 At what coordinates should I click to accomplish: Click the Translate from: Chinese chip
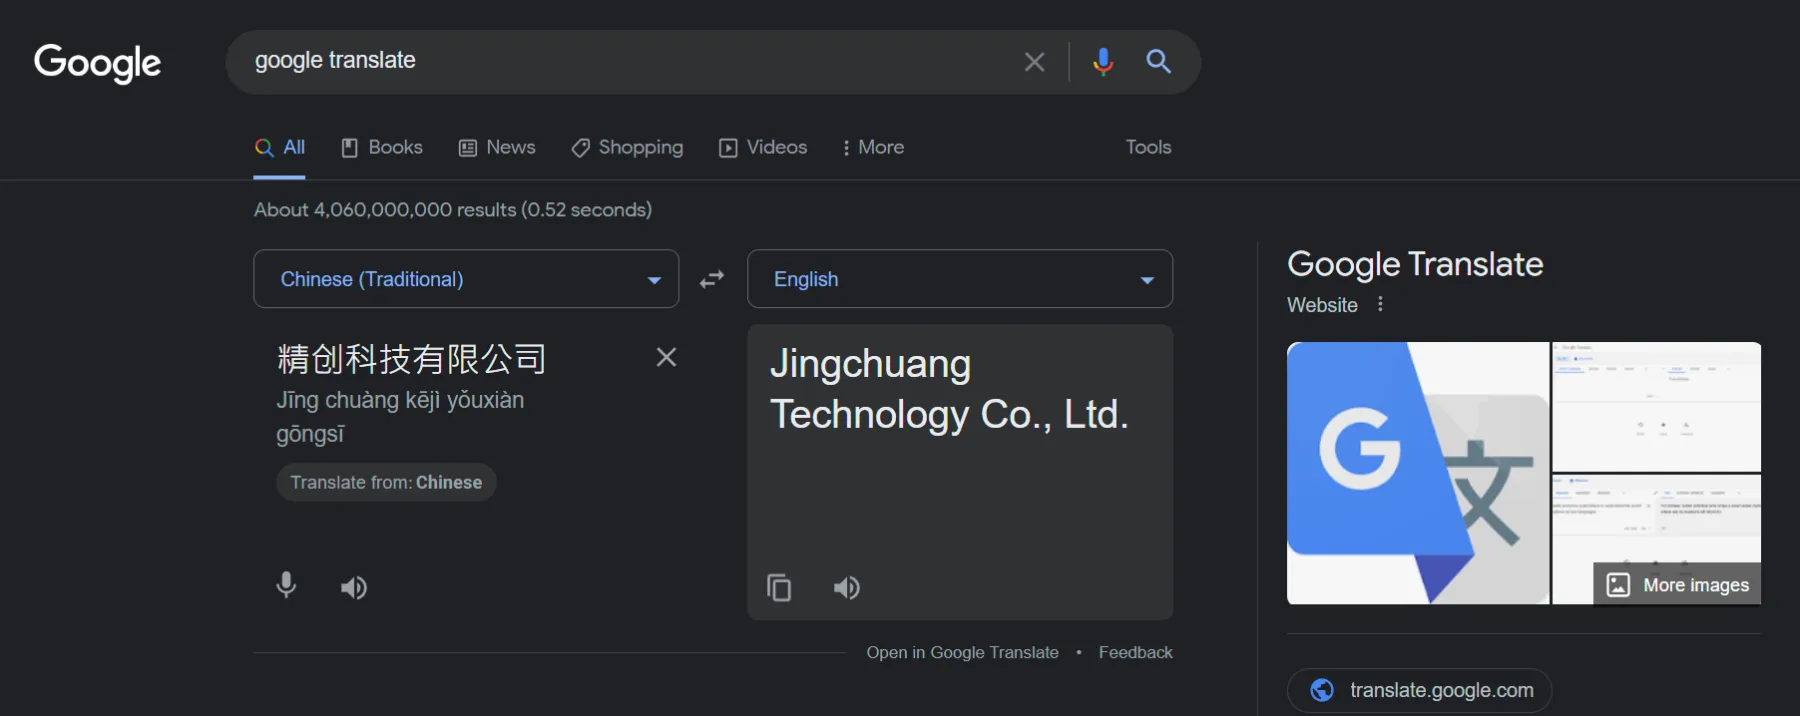[386, 482]
